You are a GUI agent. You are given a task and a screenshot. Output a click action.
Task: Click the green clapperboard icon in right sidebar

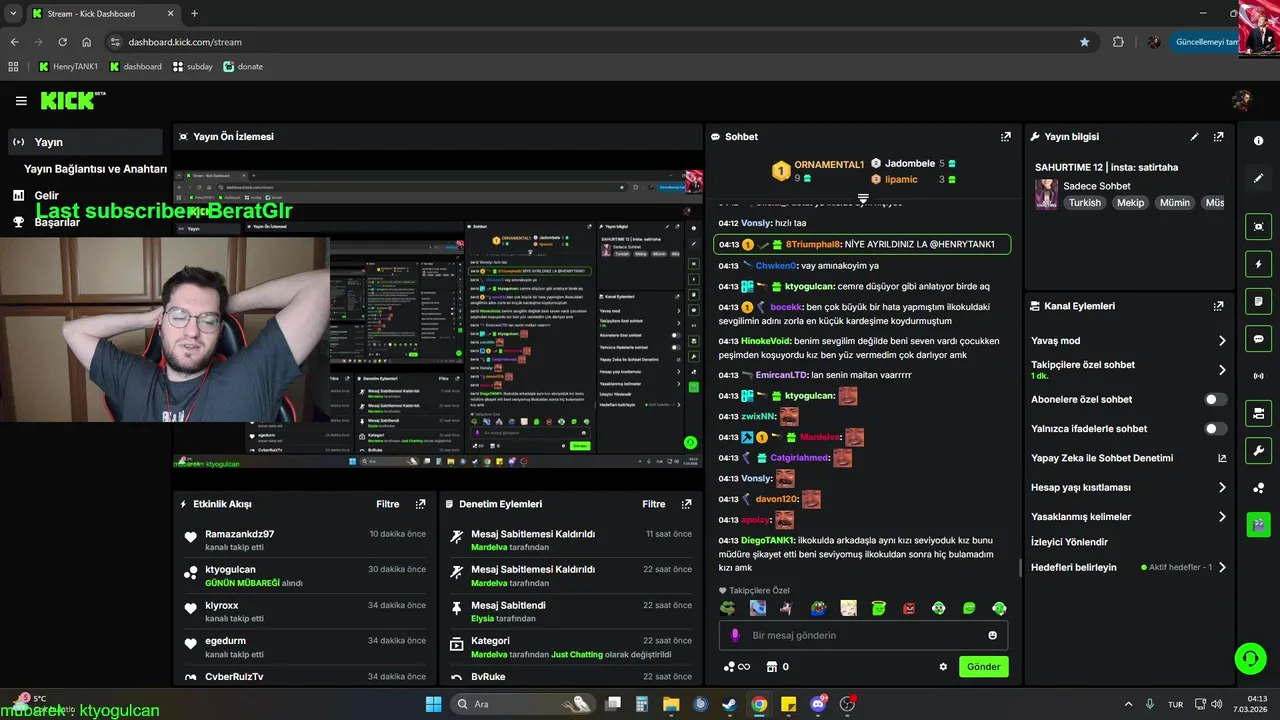click(1258, 524)
